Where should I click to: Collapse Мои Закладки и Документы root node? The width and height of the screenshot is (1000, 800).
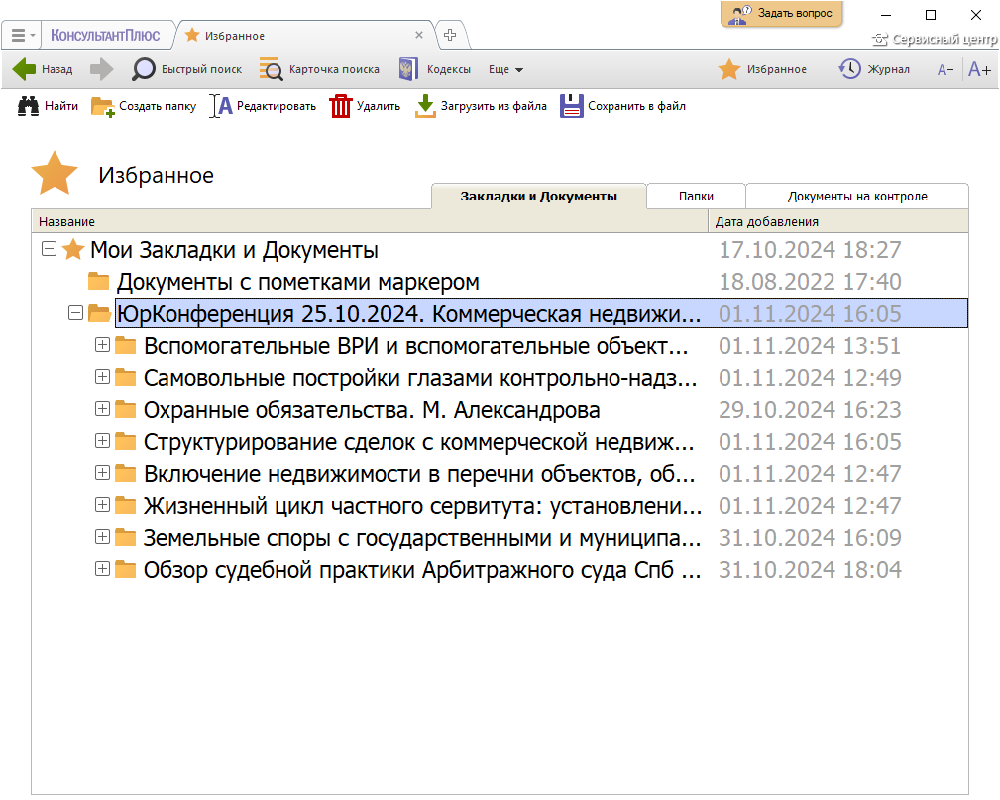click(48, 250)
